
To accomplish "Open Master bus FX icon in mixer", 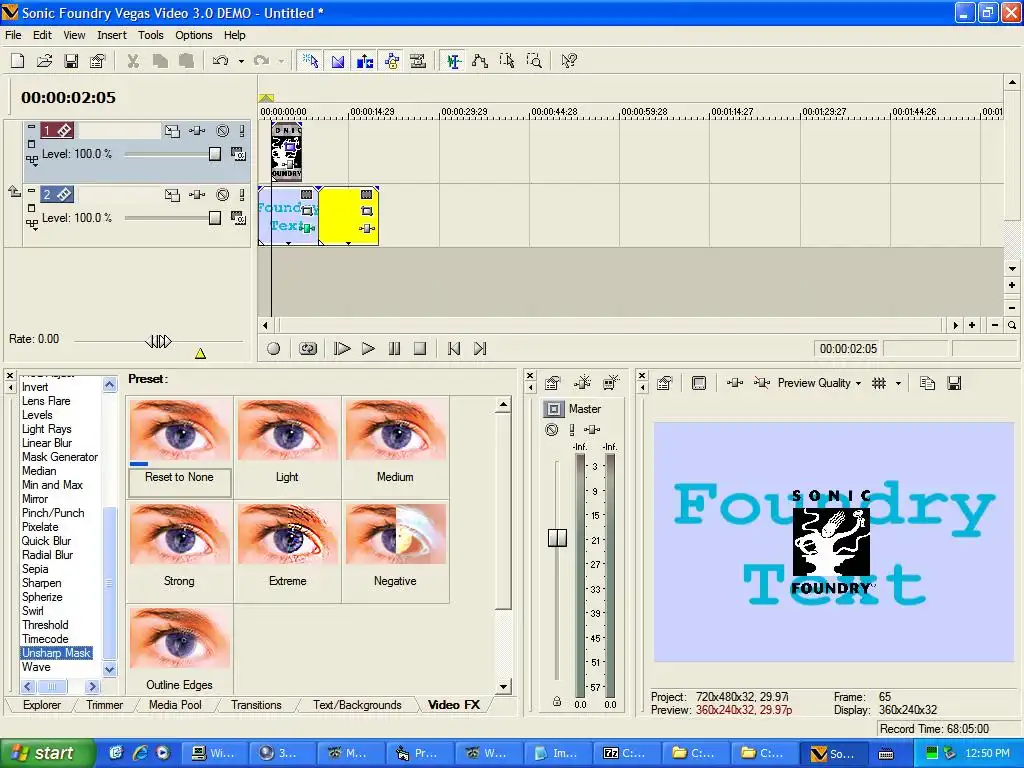I will 592,430.
